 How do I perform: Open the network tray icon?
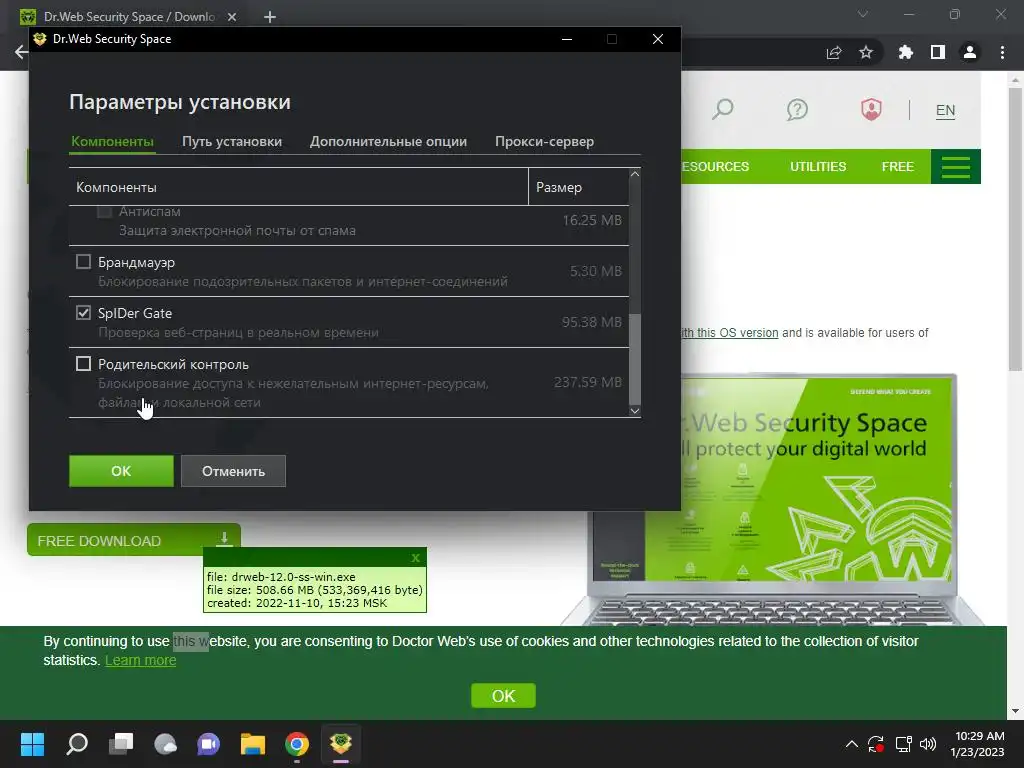[x=903, y=744]
